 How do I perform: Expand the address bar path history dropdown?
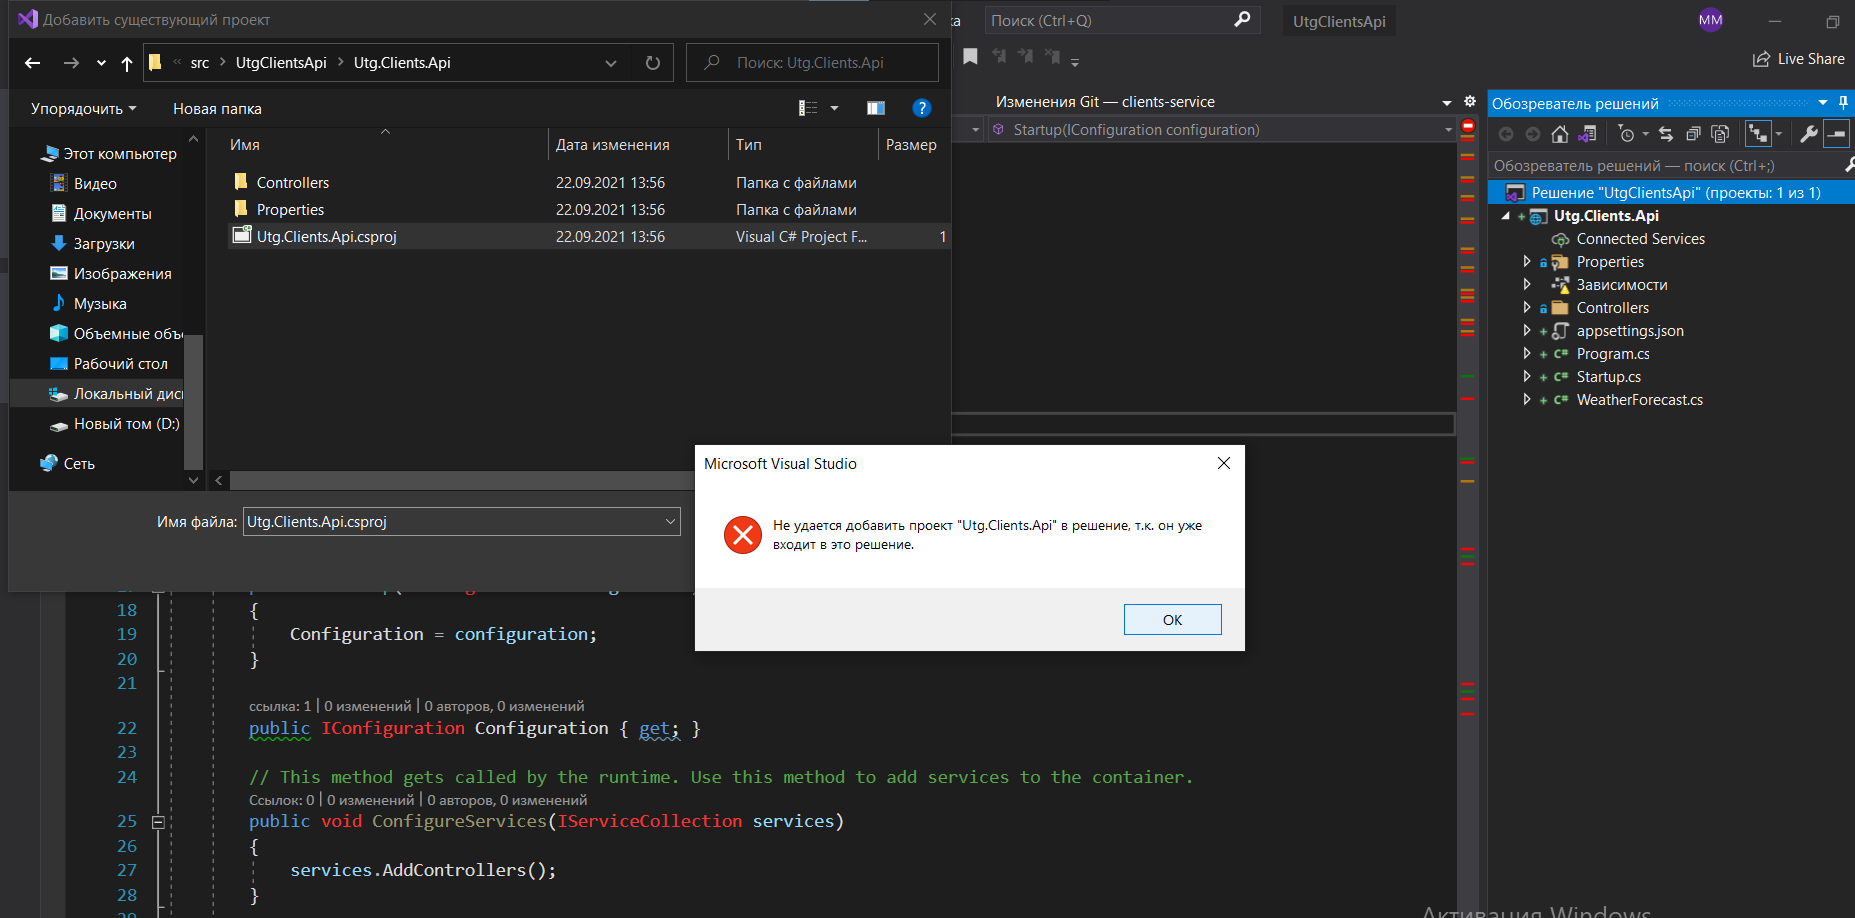(x=611, y=63)
